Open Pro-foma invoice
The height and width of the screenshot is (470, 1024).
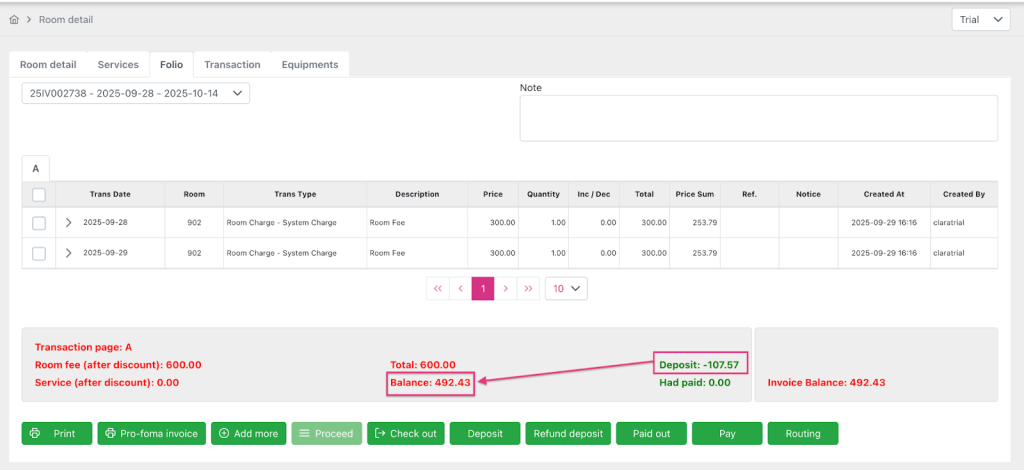[x=150, y=433]
